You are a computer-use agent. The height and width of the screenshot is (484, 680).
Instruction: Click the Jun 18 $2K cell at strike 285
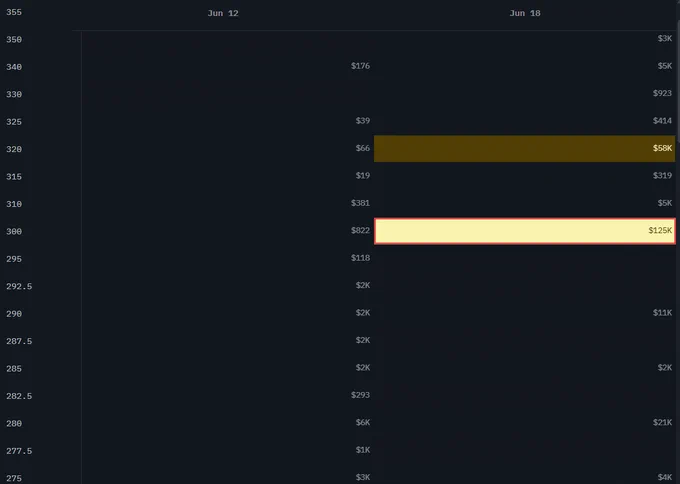click(x=665, y=368)
